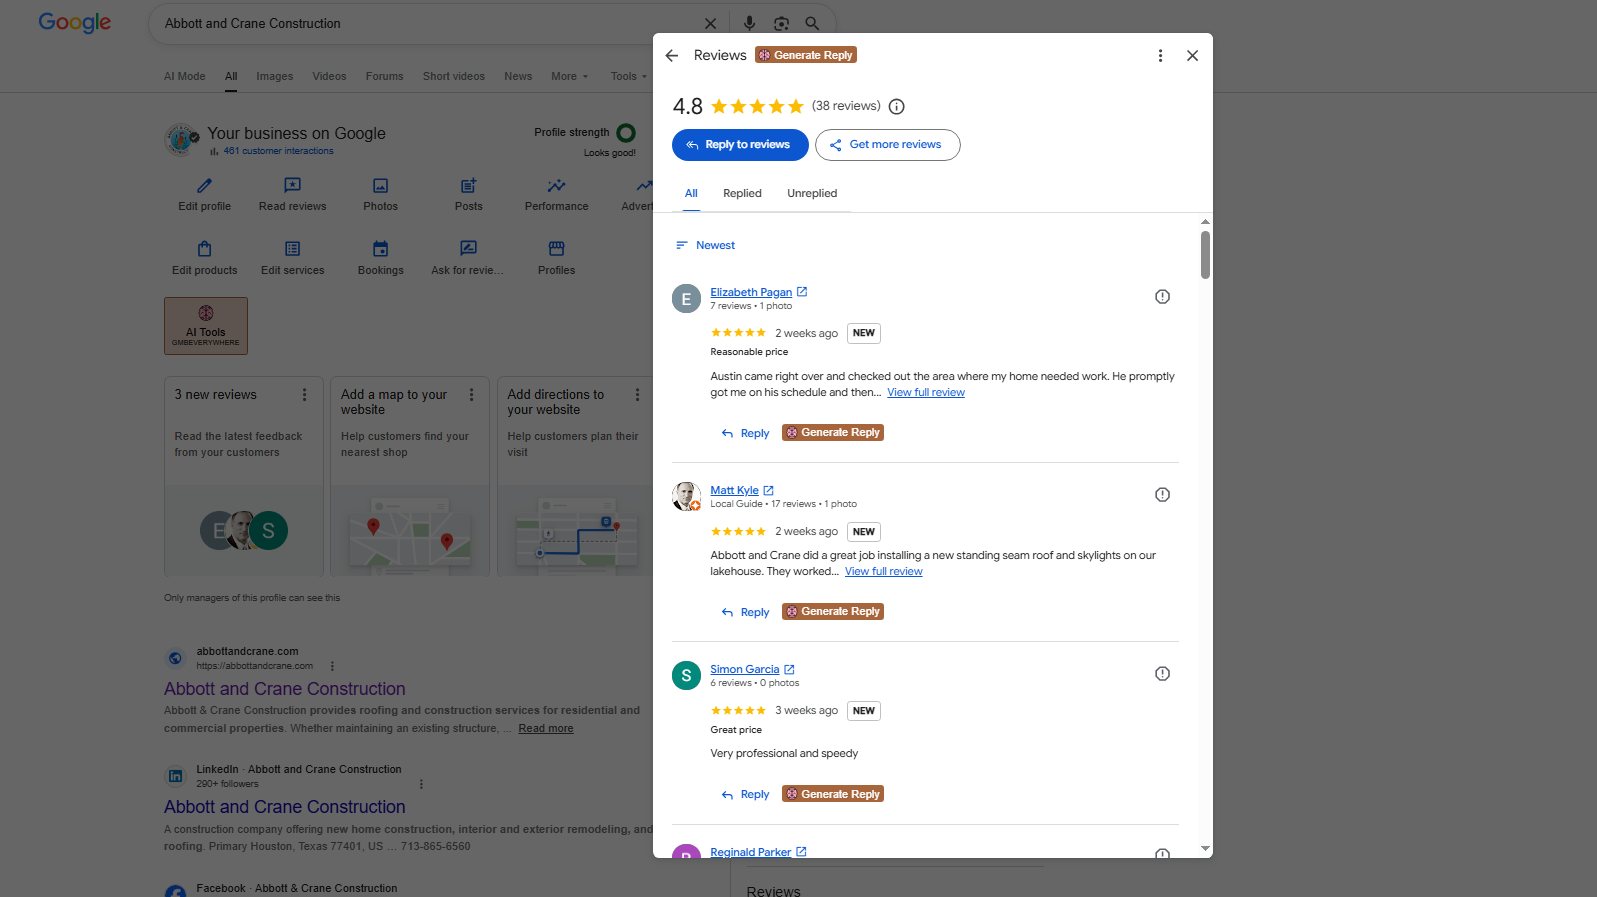Open Simon Garcia's profile link
1597x897 pixels.
pyautogui.click(x=745, y=669)
